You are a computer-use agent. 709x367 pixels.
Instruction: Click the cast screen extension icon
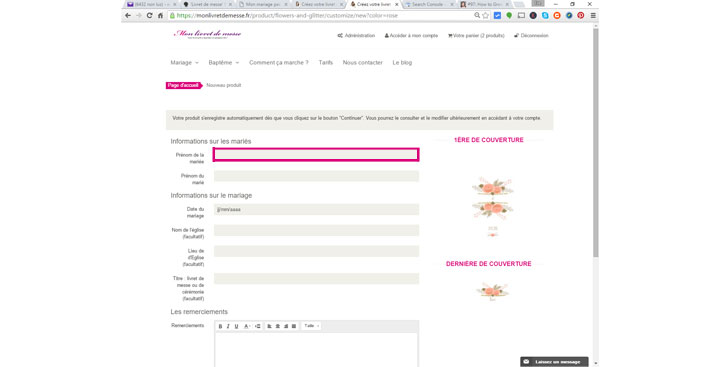pos(521,15)
